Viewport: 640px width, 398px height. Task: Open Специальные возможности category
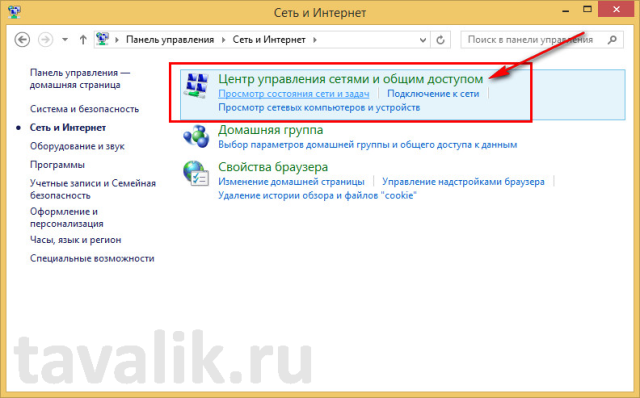[92, 258]
